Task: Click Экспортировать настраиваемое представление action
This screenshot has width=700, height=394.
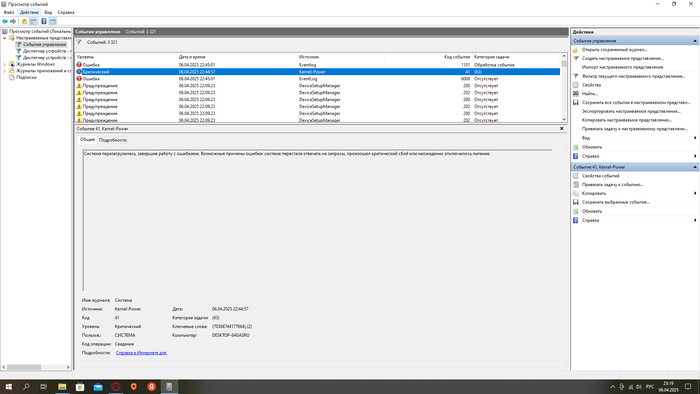Action: point(631,112)
